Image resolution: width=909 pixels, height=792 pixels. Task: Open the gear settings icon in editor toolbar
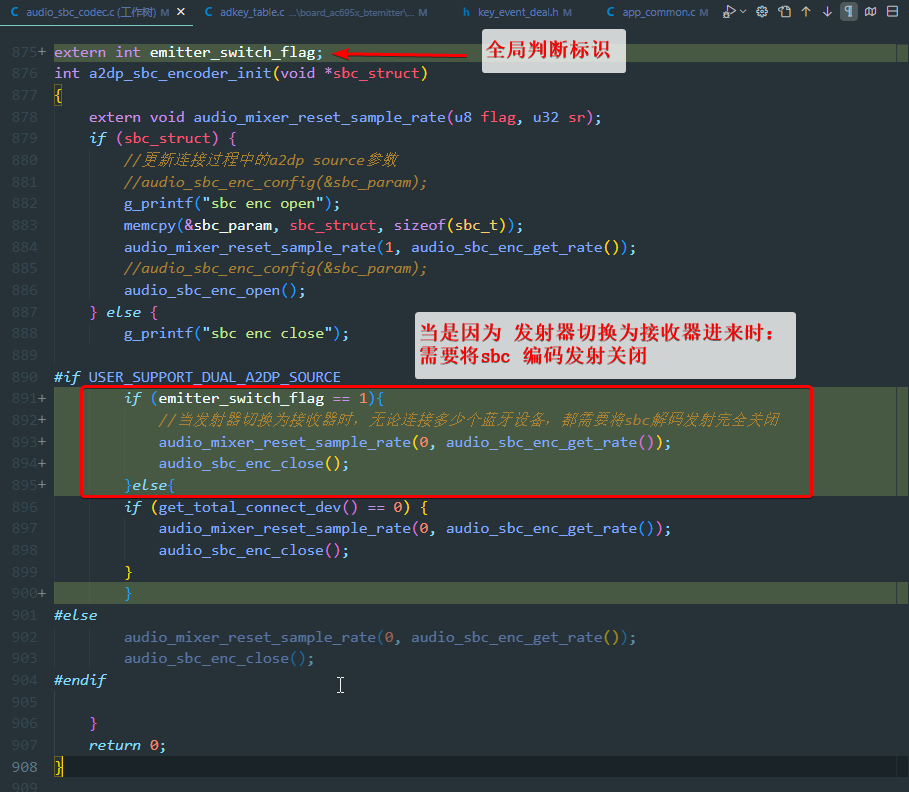(x=762, y=12)
